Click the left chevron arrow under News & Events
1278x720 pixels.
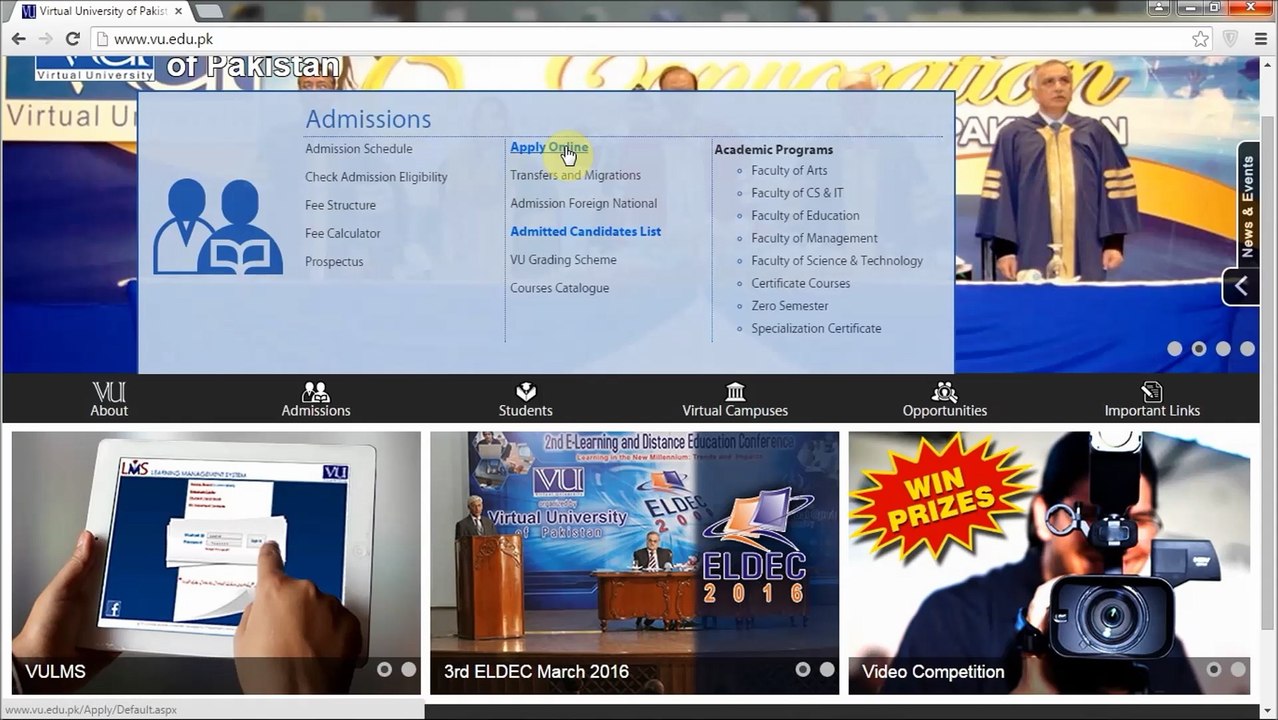coord(1241,287)
